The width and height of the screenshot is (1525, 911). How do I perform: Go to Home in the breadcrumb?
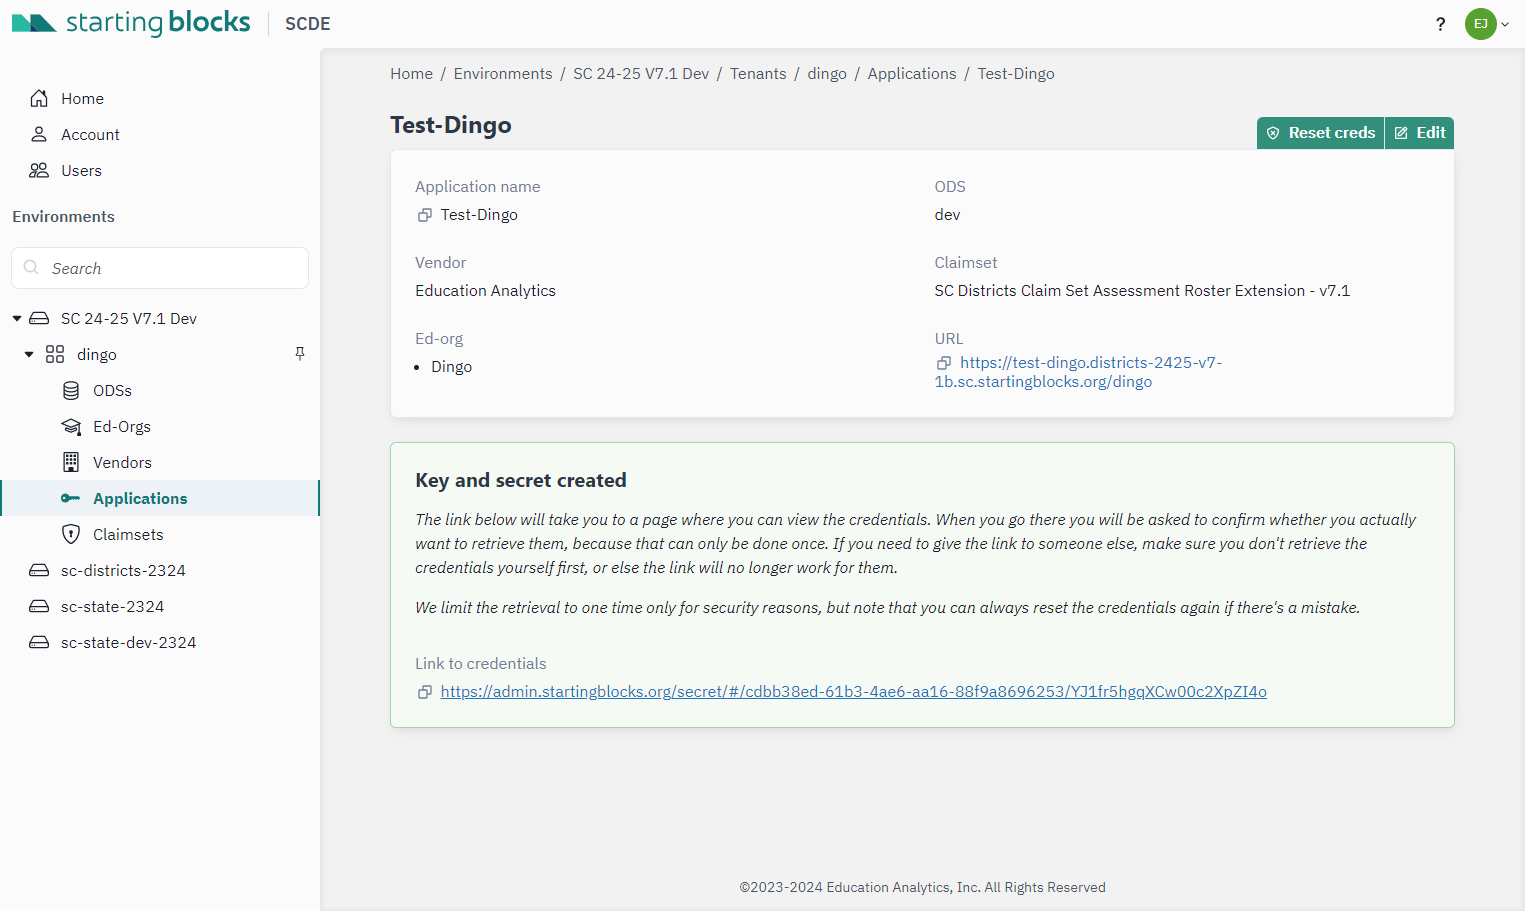coord(411,73)
